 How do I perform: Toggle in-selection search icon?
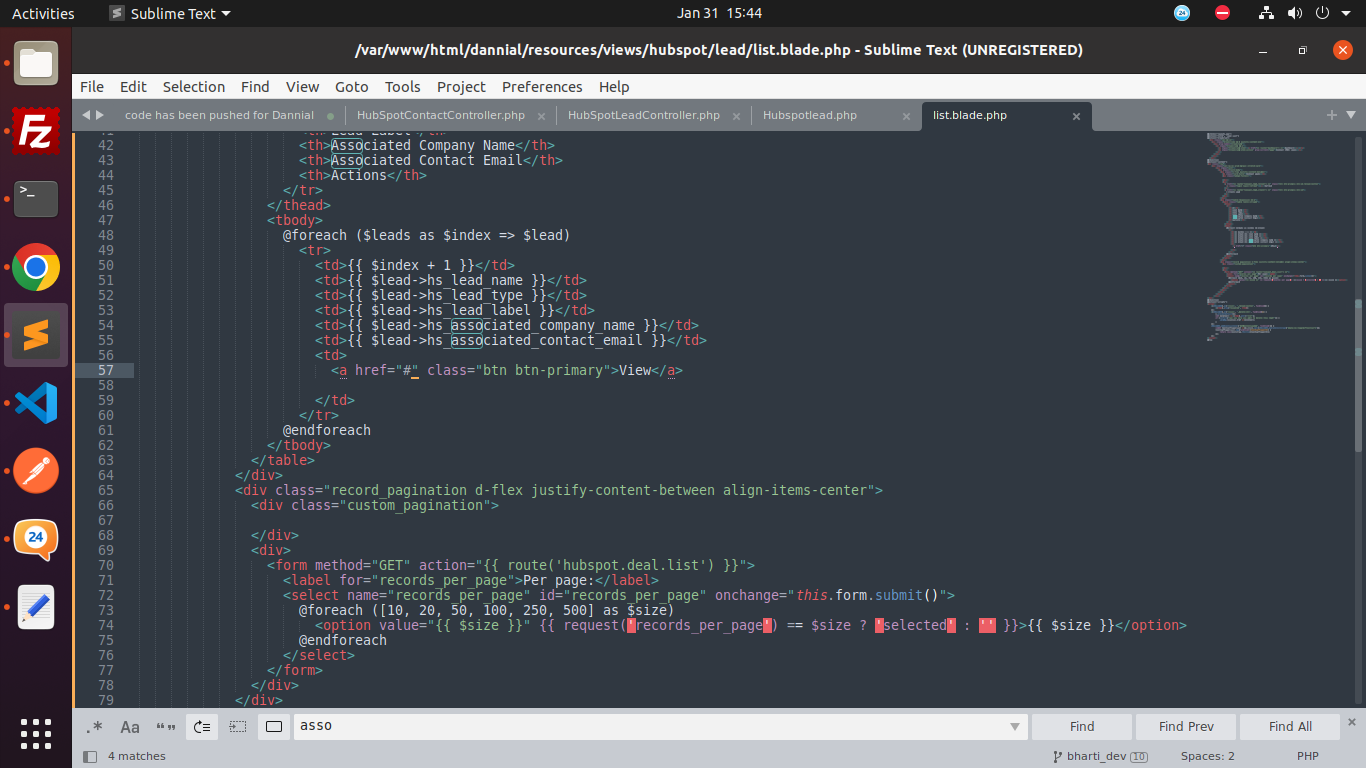(237, 727)
